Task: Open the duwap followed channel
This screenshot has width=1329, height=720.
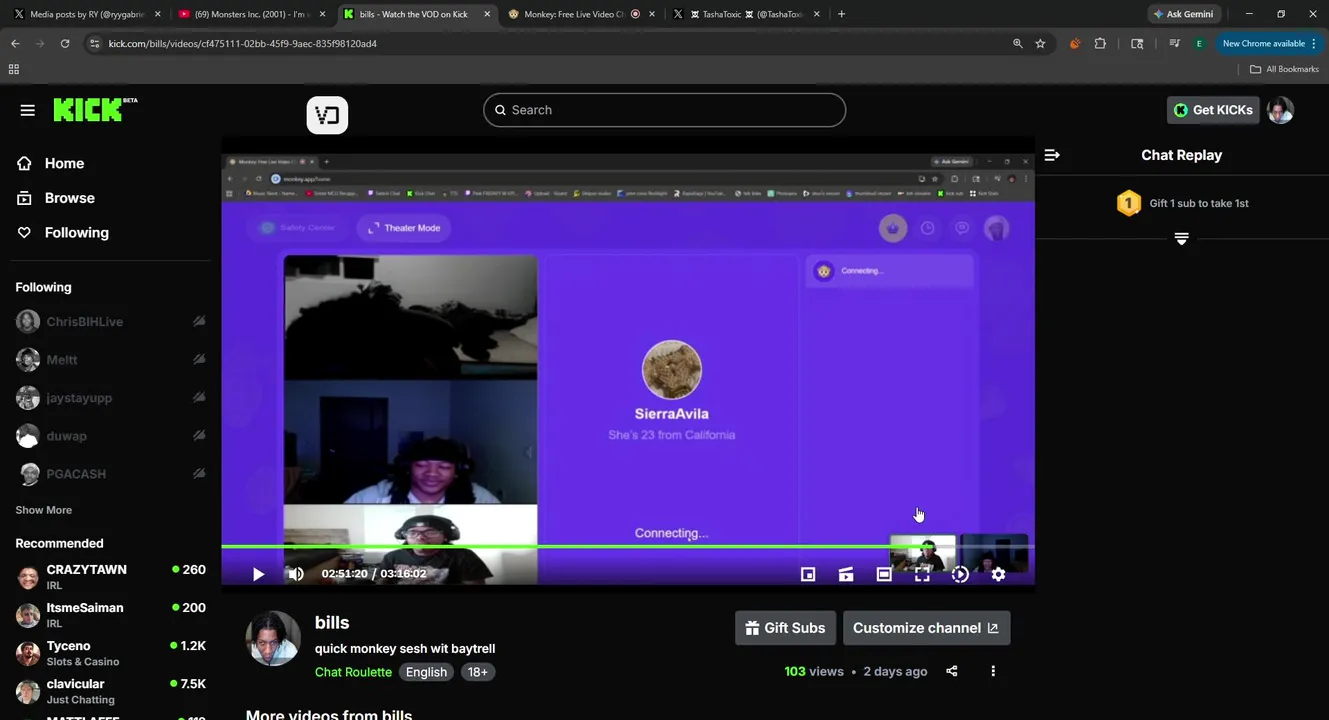Action: point(66,436)
